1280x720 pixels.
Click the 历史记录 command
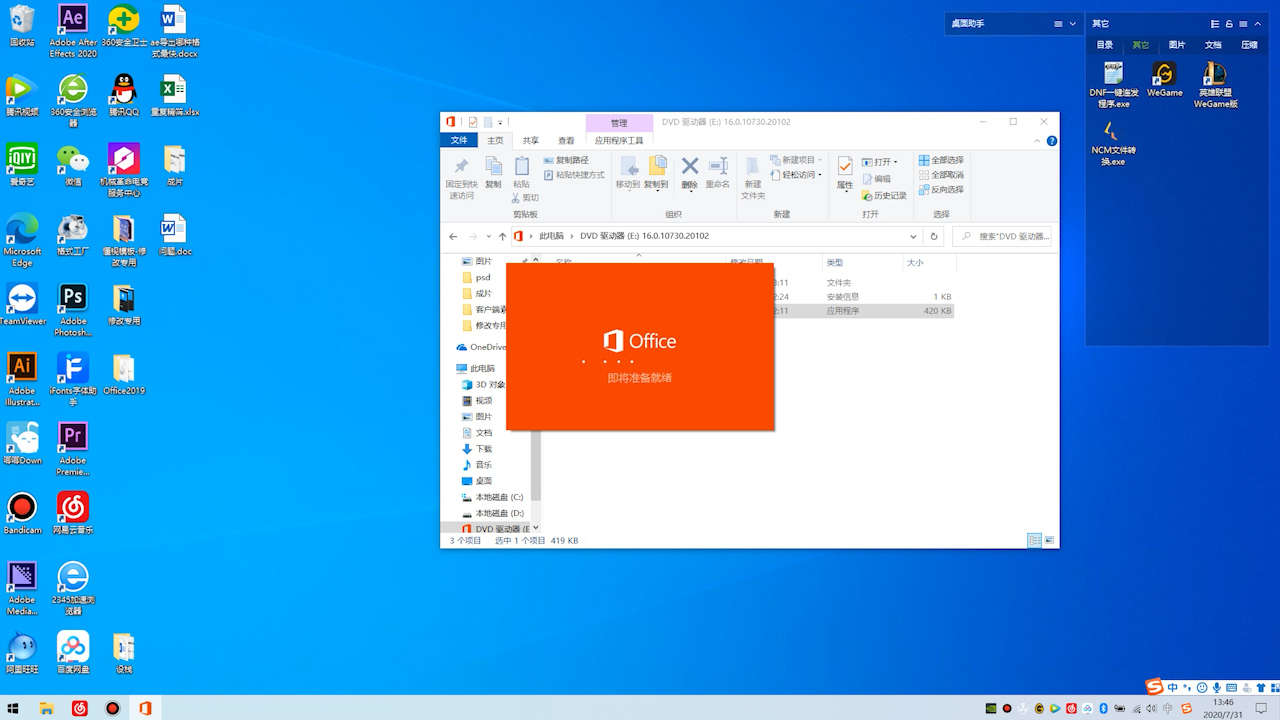click(x=884, y=196)
